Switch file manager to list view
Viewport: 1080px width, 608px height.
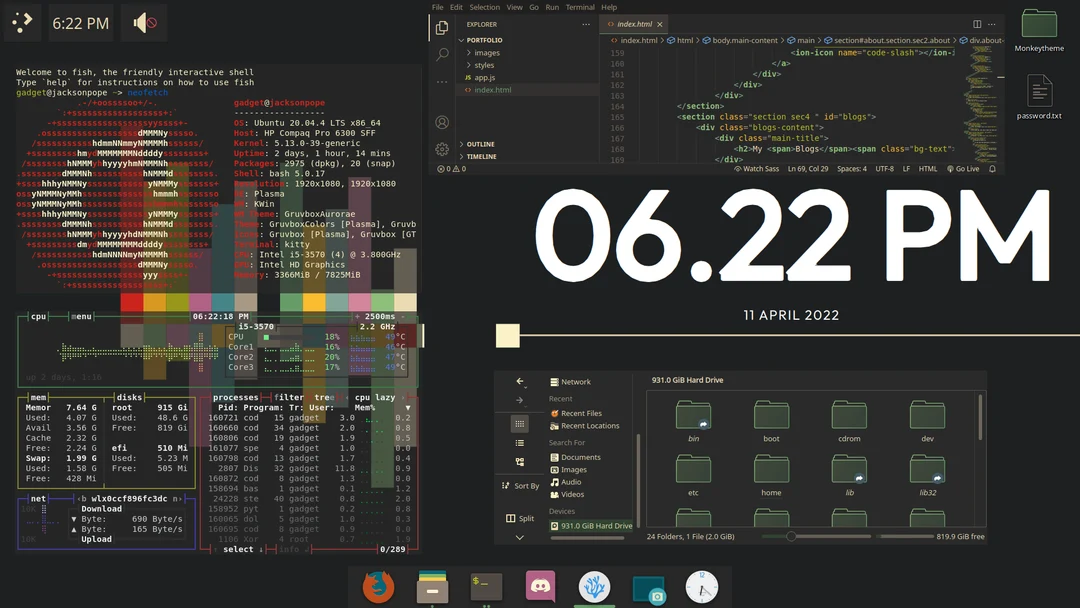click(520, 443)
